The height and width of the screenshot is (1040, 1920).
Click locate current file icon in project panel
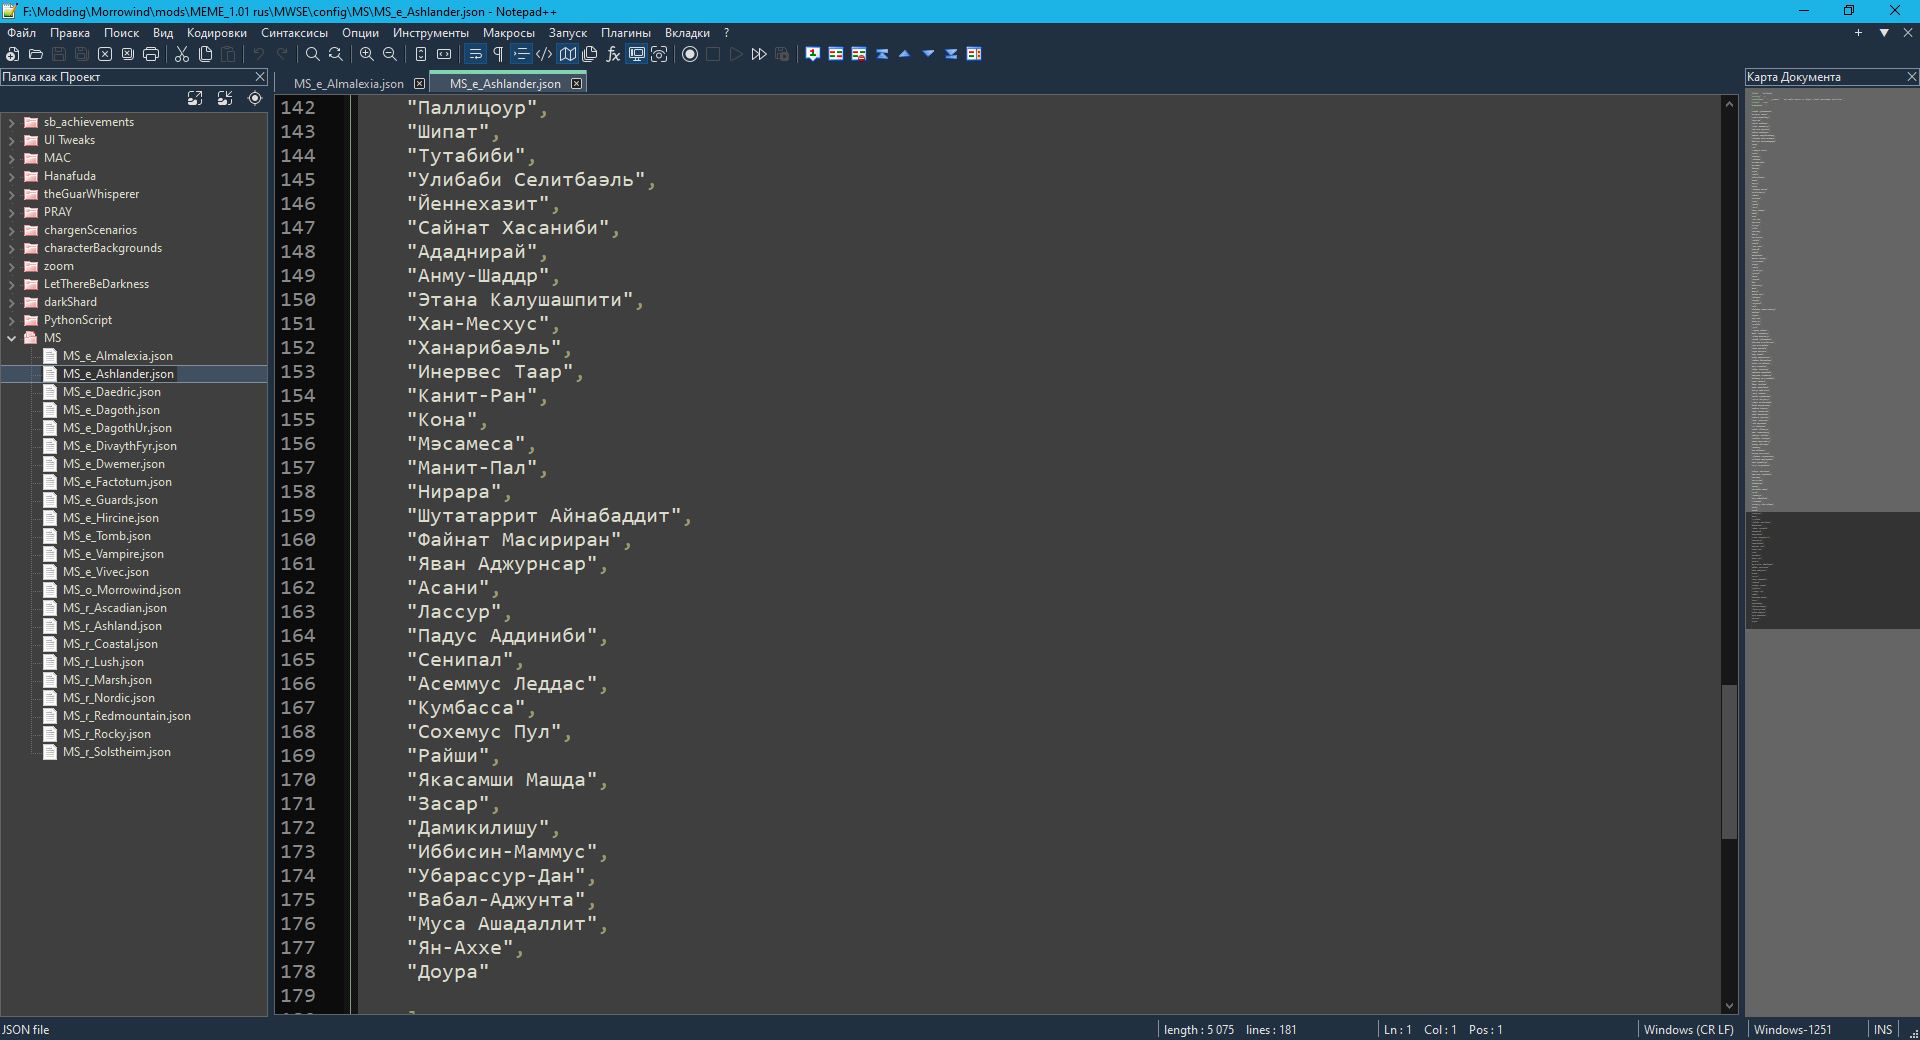(x=255, y=98)
